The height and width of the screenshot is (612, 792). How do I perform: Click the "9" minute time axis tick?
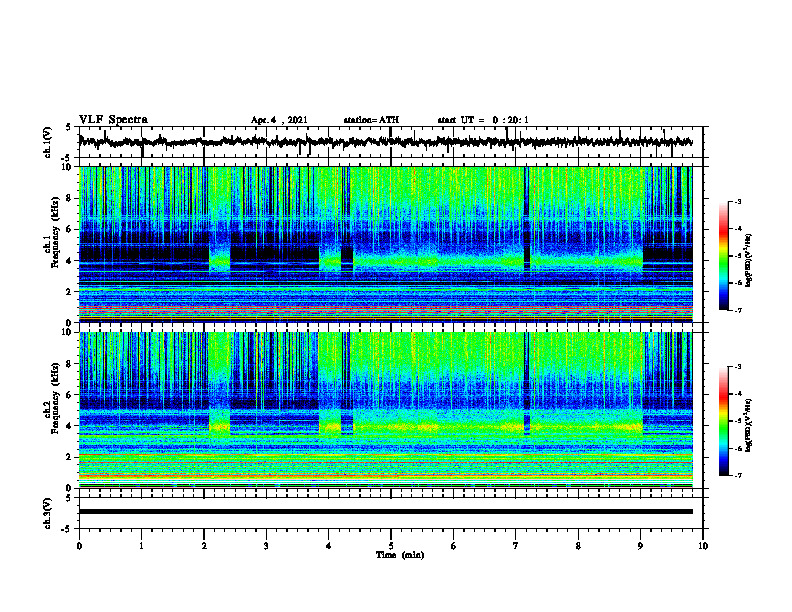click(x=640, y=546)
